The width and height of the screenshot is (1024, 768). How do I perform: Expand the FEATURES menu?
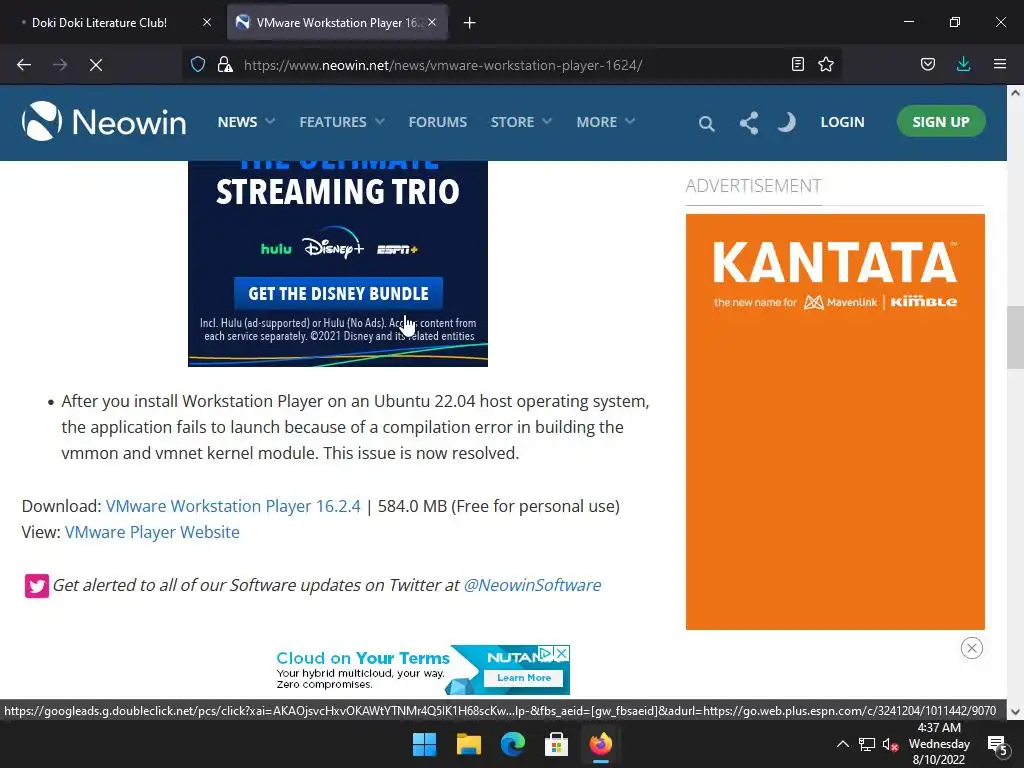(342, 122)
